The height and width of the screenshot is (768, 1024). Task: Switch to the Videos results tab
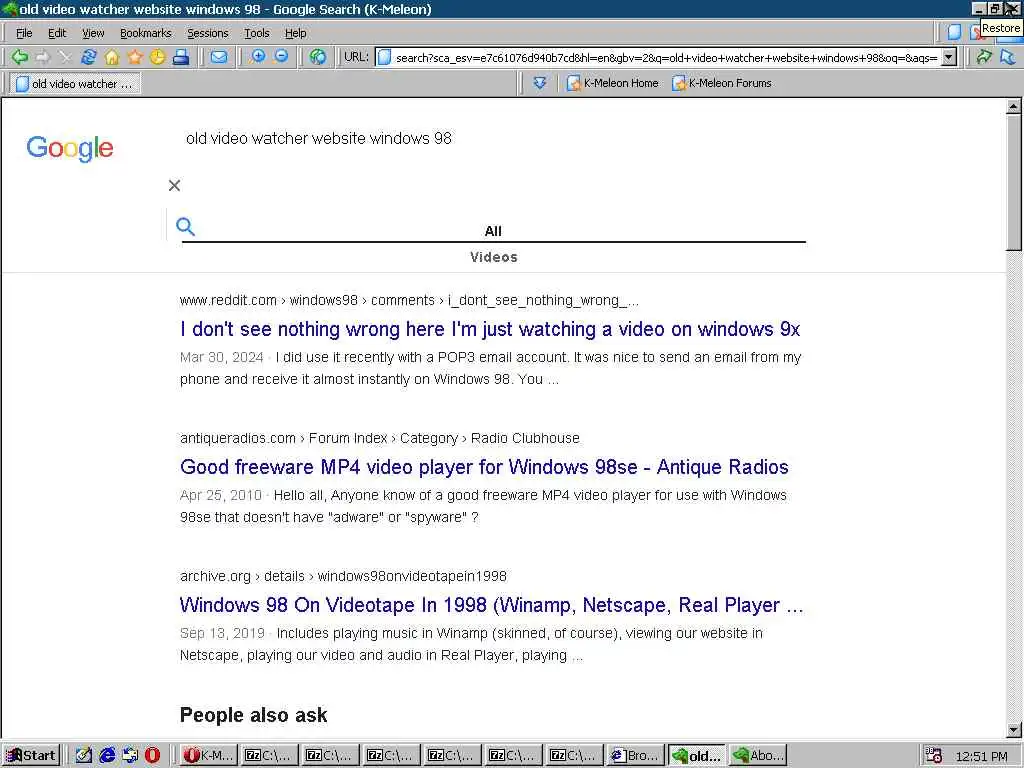click(x=494, y=257)
